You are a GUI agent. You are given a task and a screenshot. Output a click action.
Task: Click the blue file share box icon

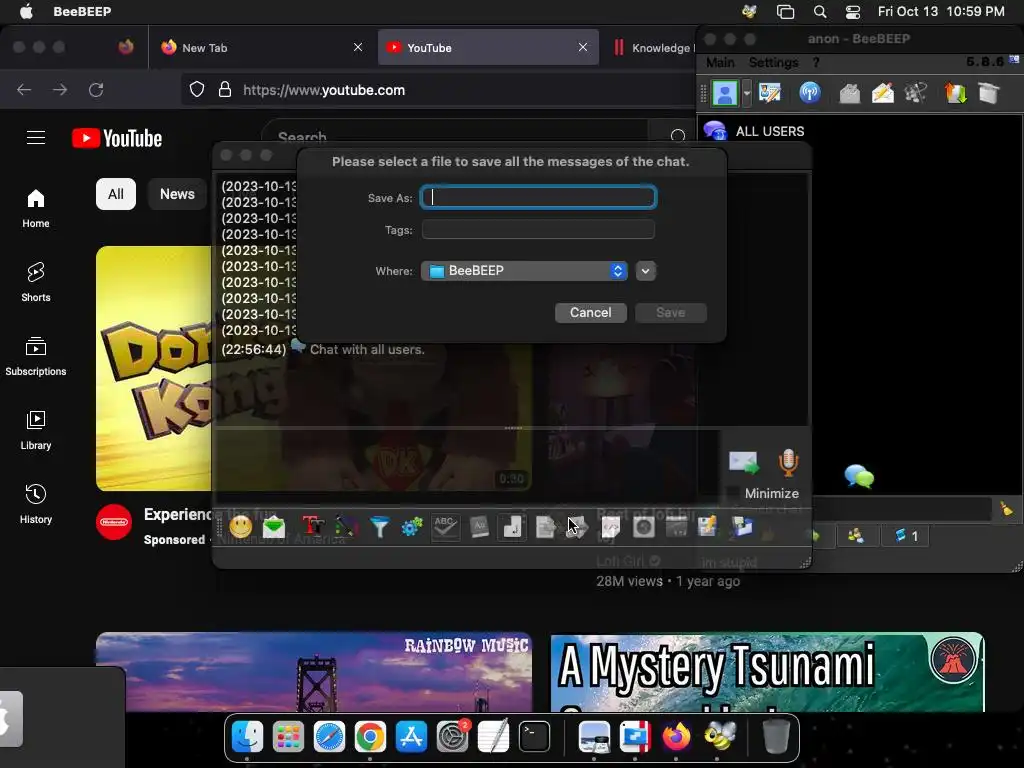tap(742, 526)
